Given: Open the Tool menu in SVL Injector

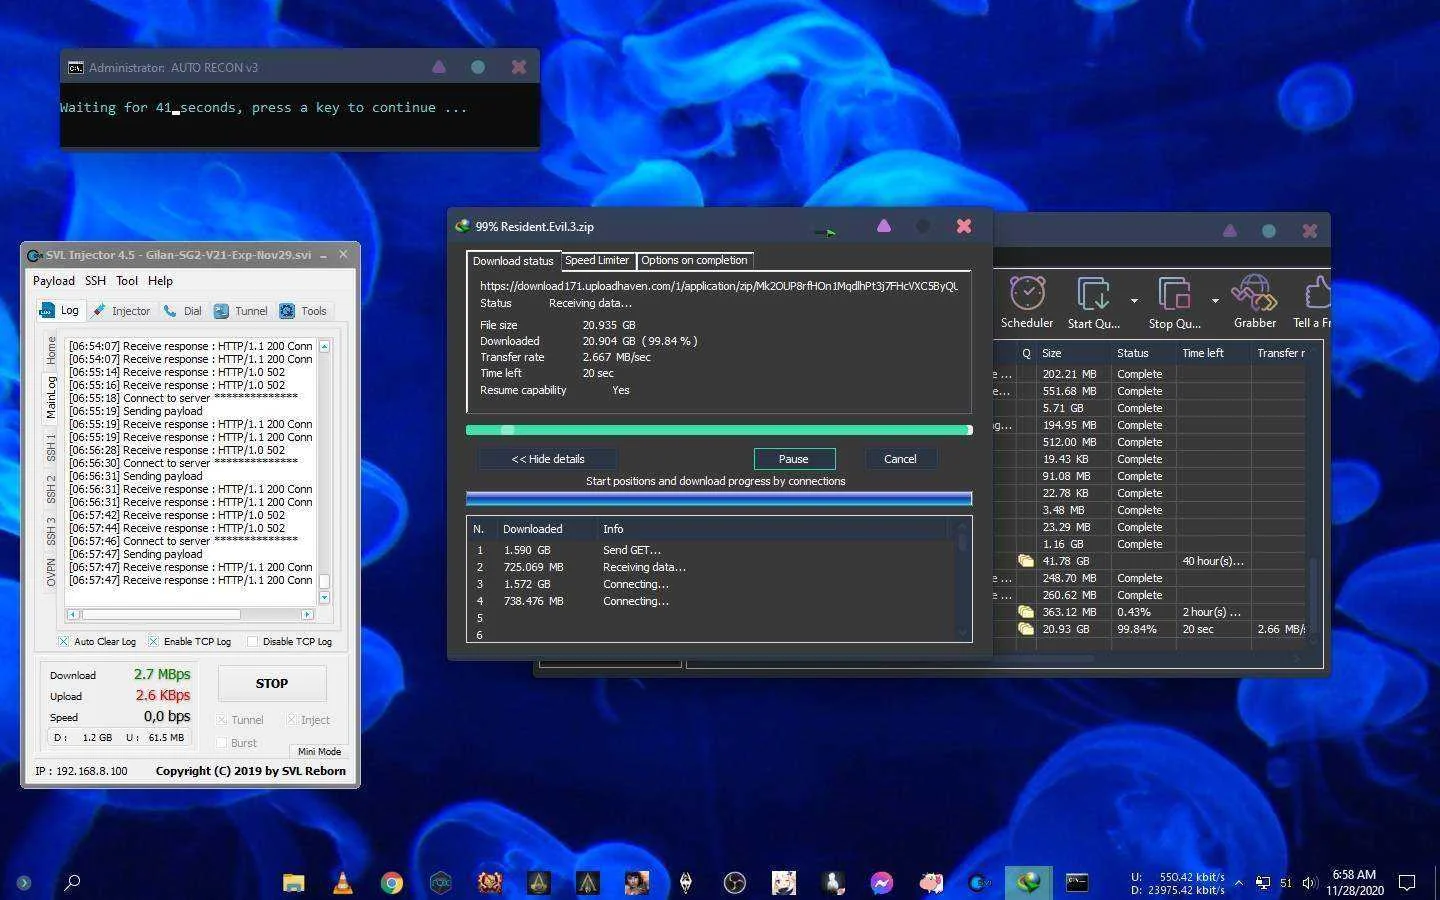Looking at the screenshot, I should point(127,281).
